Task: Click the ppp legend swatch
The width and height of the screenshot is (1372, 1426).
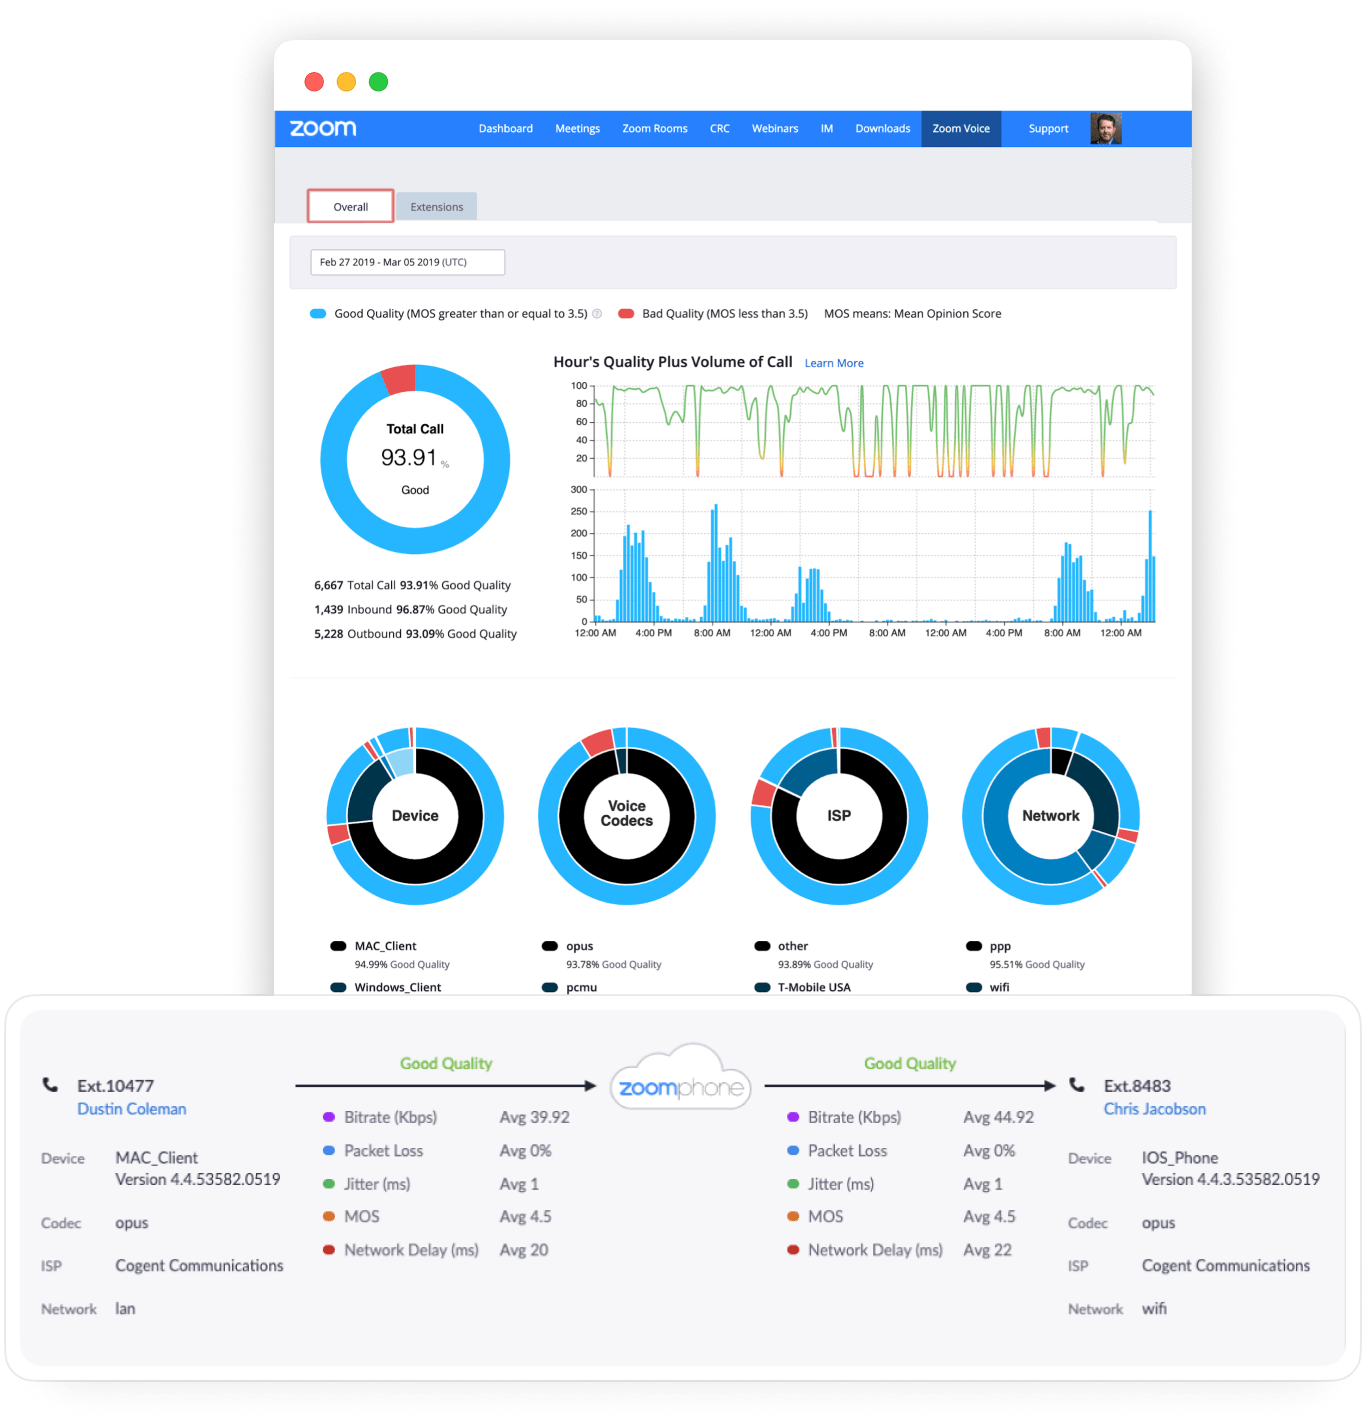Action: tap(974, 946)
